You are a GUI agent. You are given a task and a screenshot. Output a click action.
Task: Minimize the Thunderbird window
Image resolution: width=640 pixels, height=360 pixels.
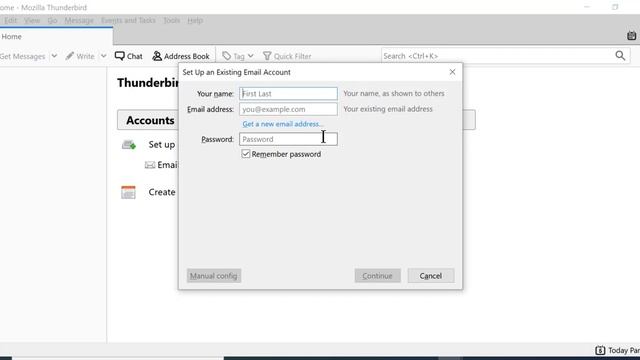(587, 7)
